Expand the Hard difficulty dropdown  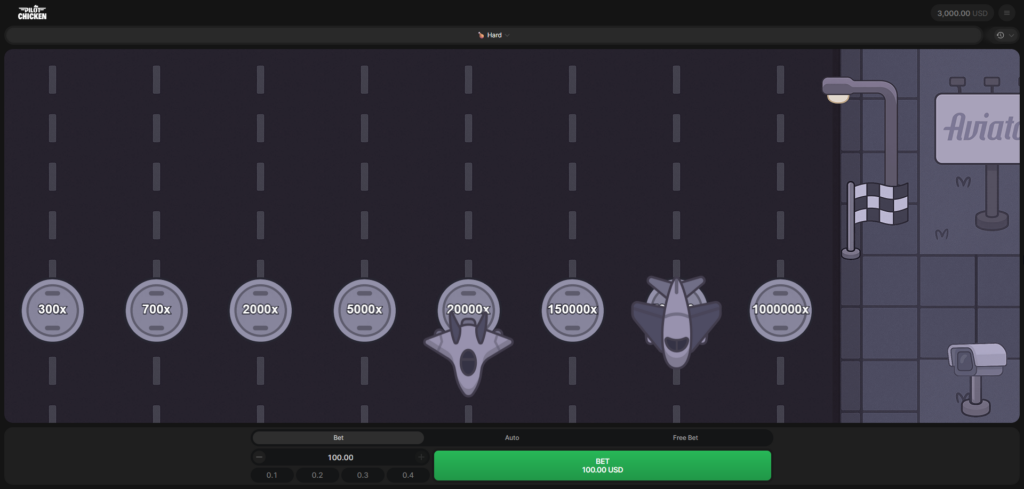[494, 35]
